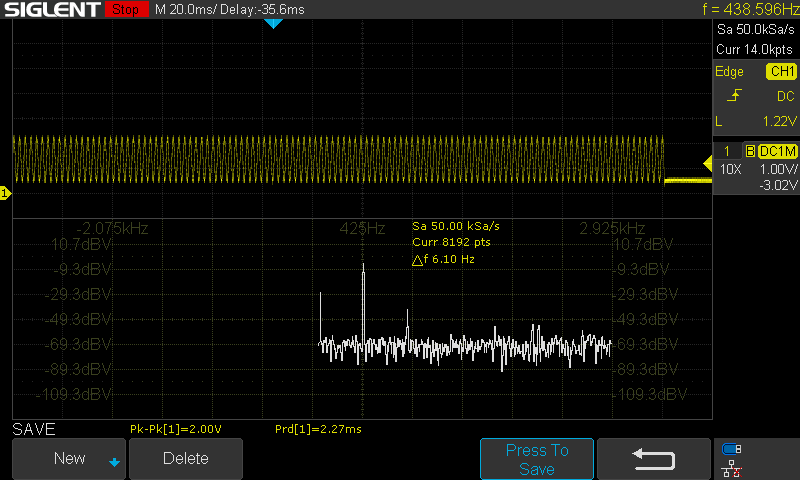
Task: Click the network disconnected status icon
Action: [x=732, y=468]
